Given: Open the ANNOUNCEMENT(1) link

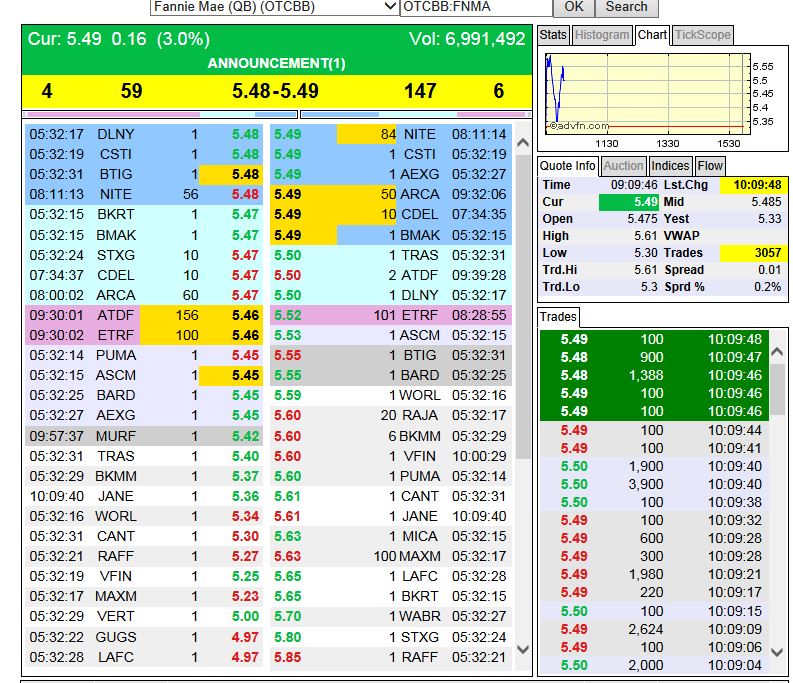Looking at the screenshot, I should point(276,63).
